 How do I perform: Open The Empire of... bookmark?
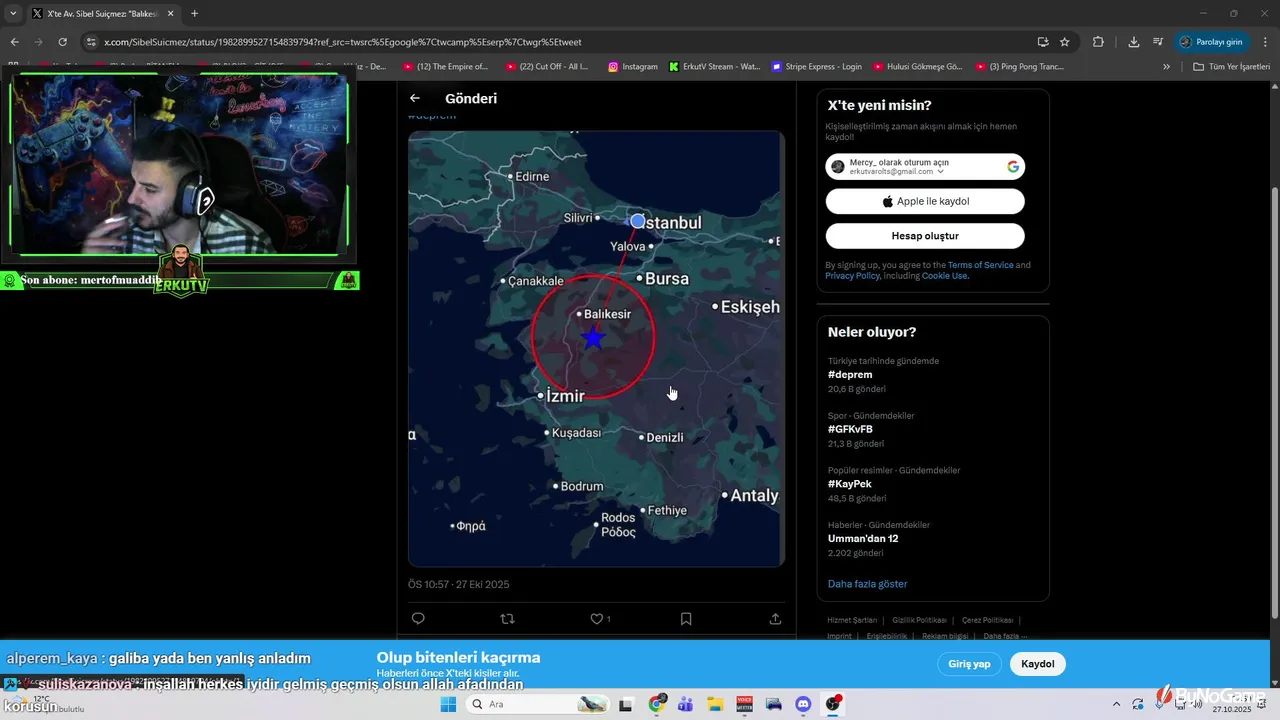446,67
